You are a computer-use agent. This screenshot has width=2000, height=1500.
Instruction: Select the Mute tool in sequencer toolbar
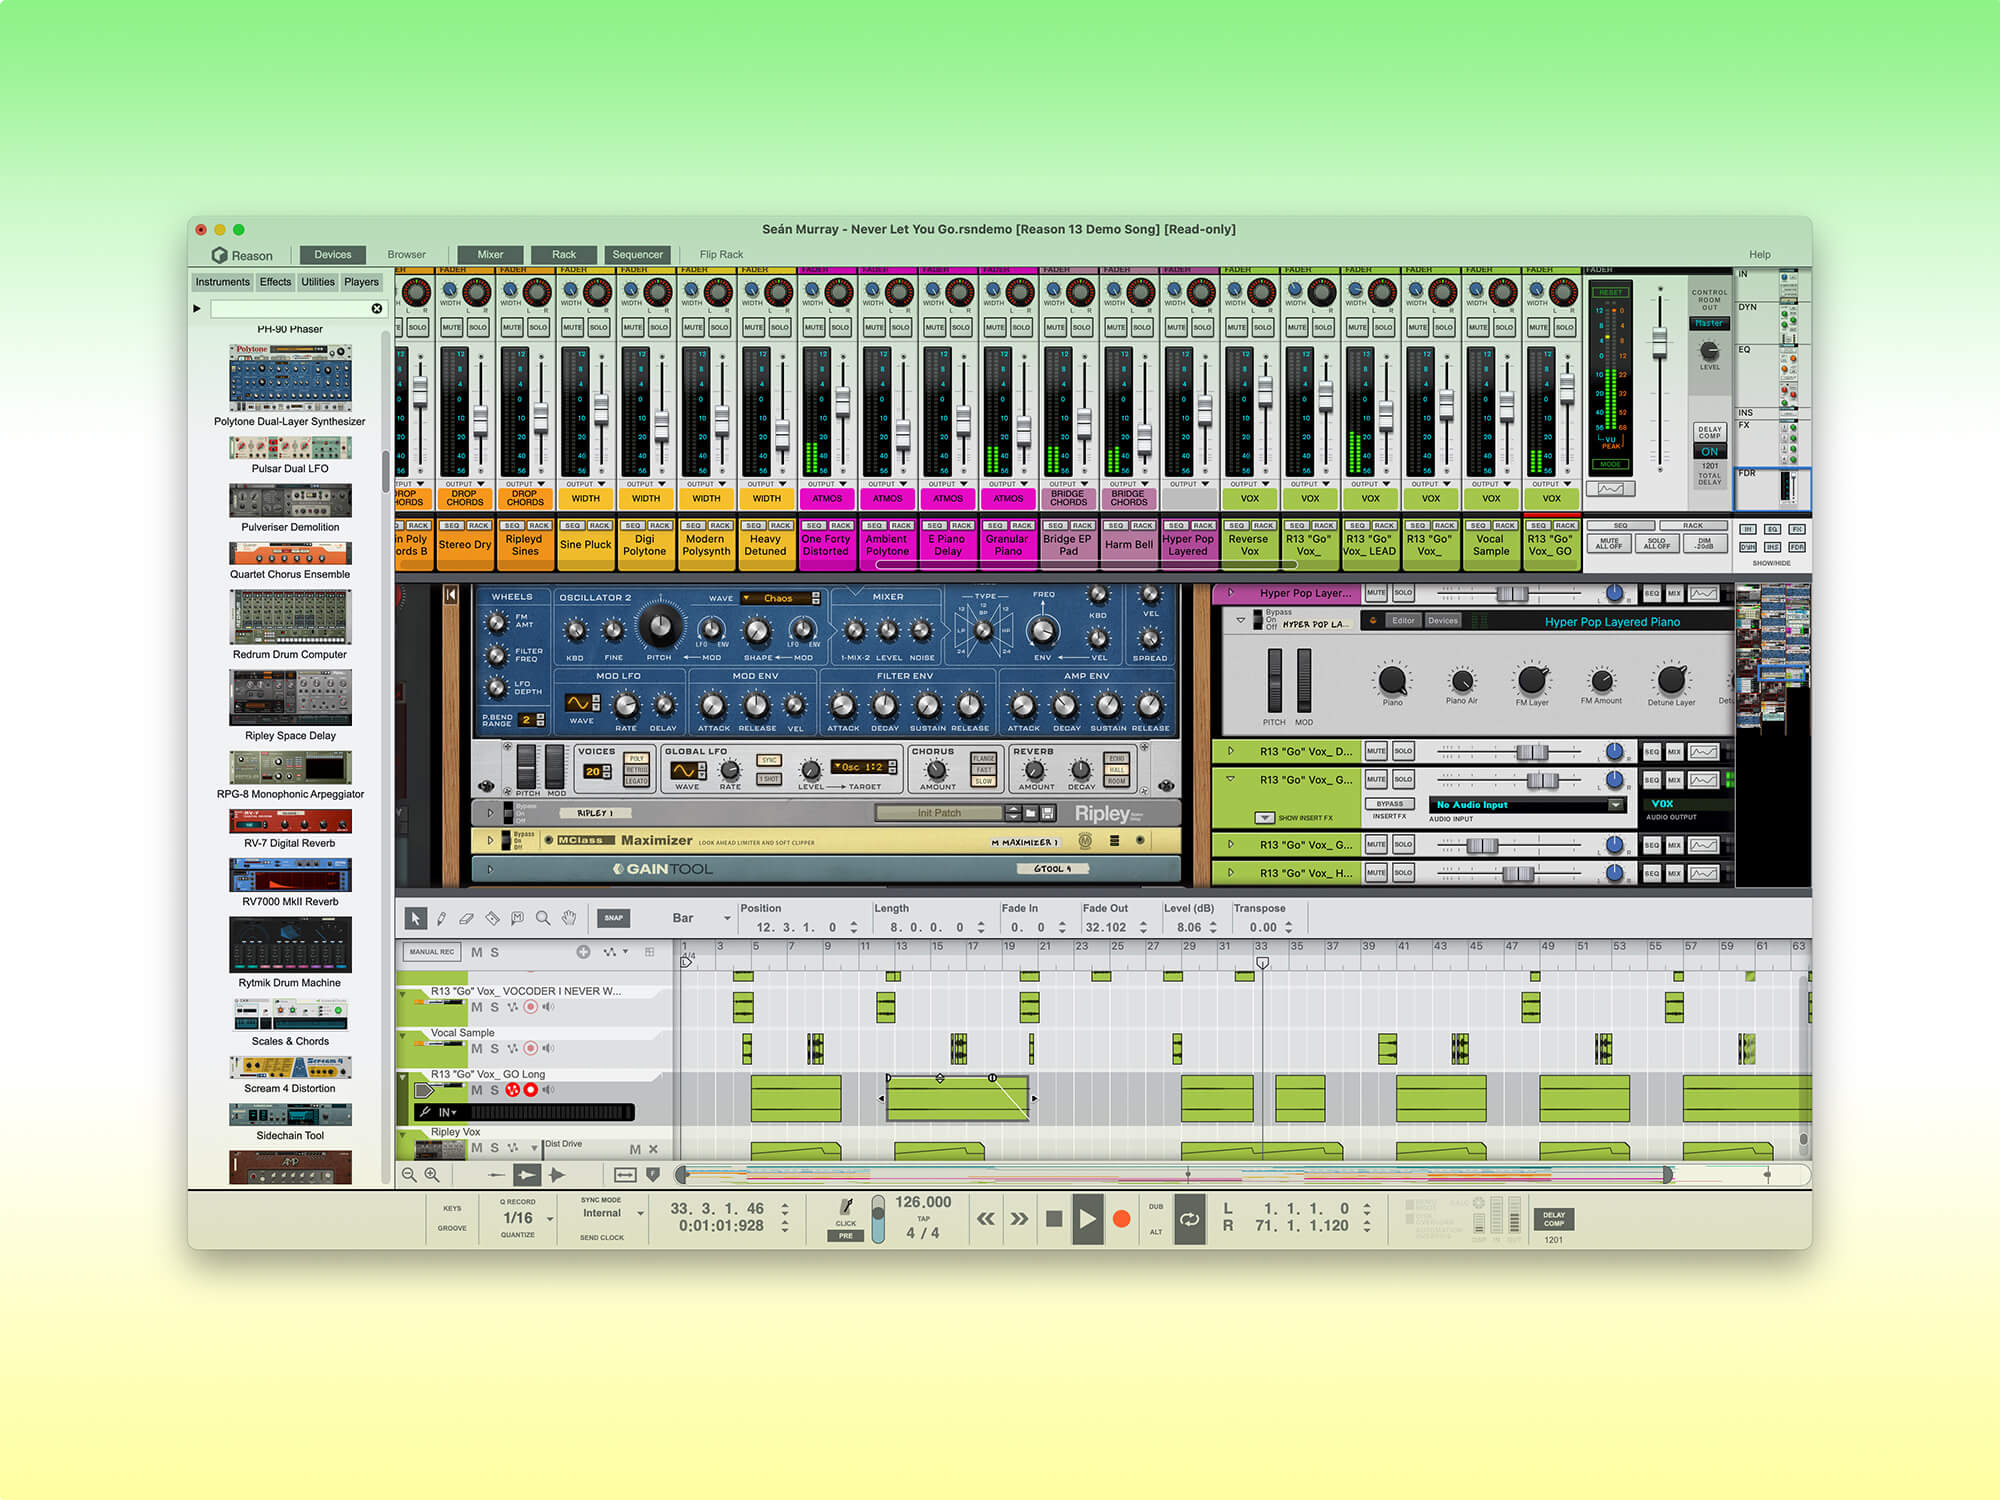517,917
